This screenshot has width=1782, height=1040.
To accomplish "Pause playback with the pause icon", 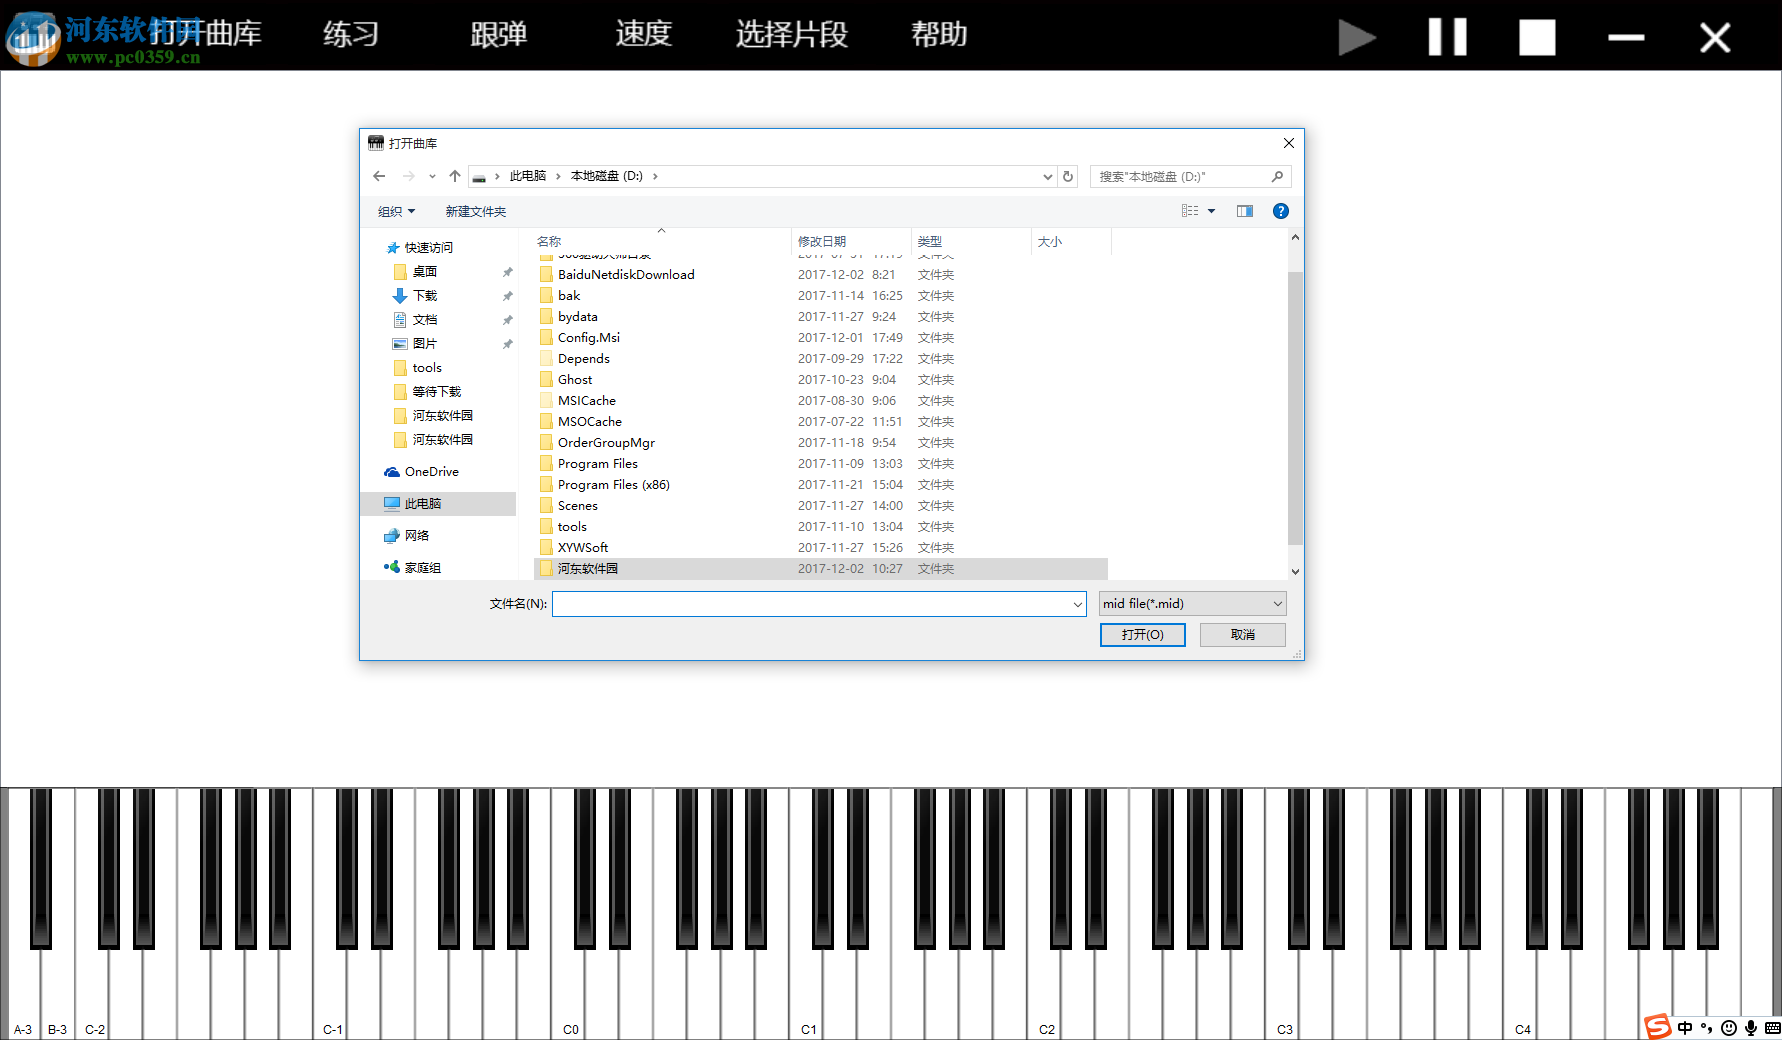I will pyautogui.click(x=1447, y=37).
